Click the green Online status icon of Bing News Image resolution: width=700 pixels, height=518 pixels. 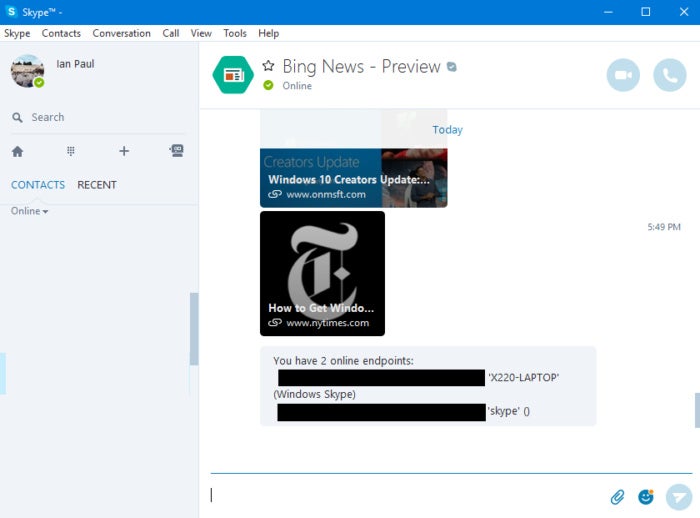[x=268, y=85]
